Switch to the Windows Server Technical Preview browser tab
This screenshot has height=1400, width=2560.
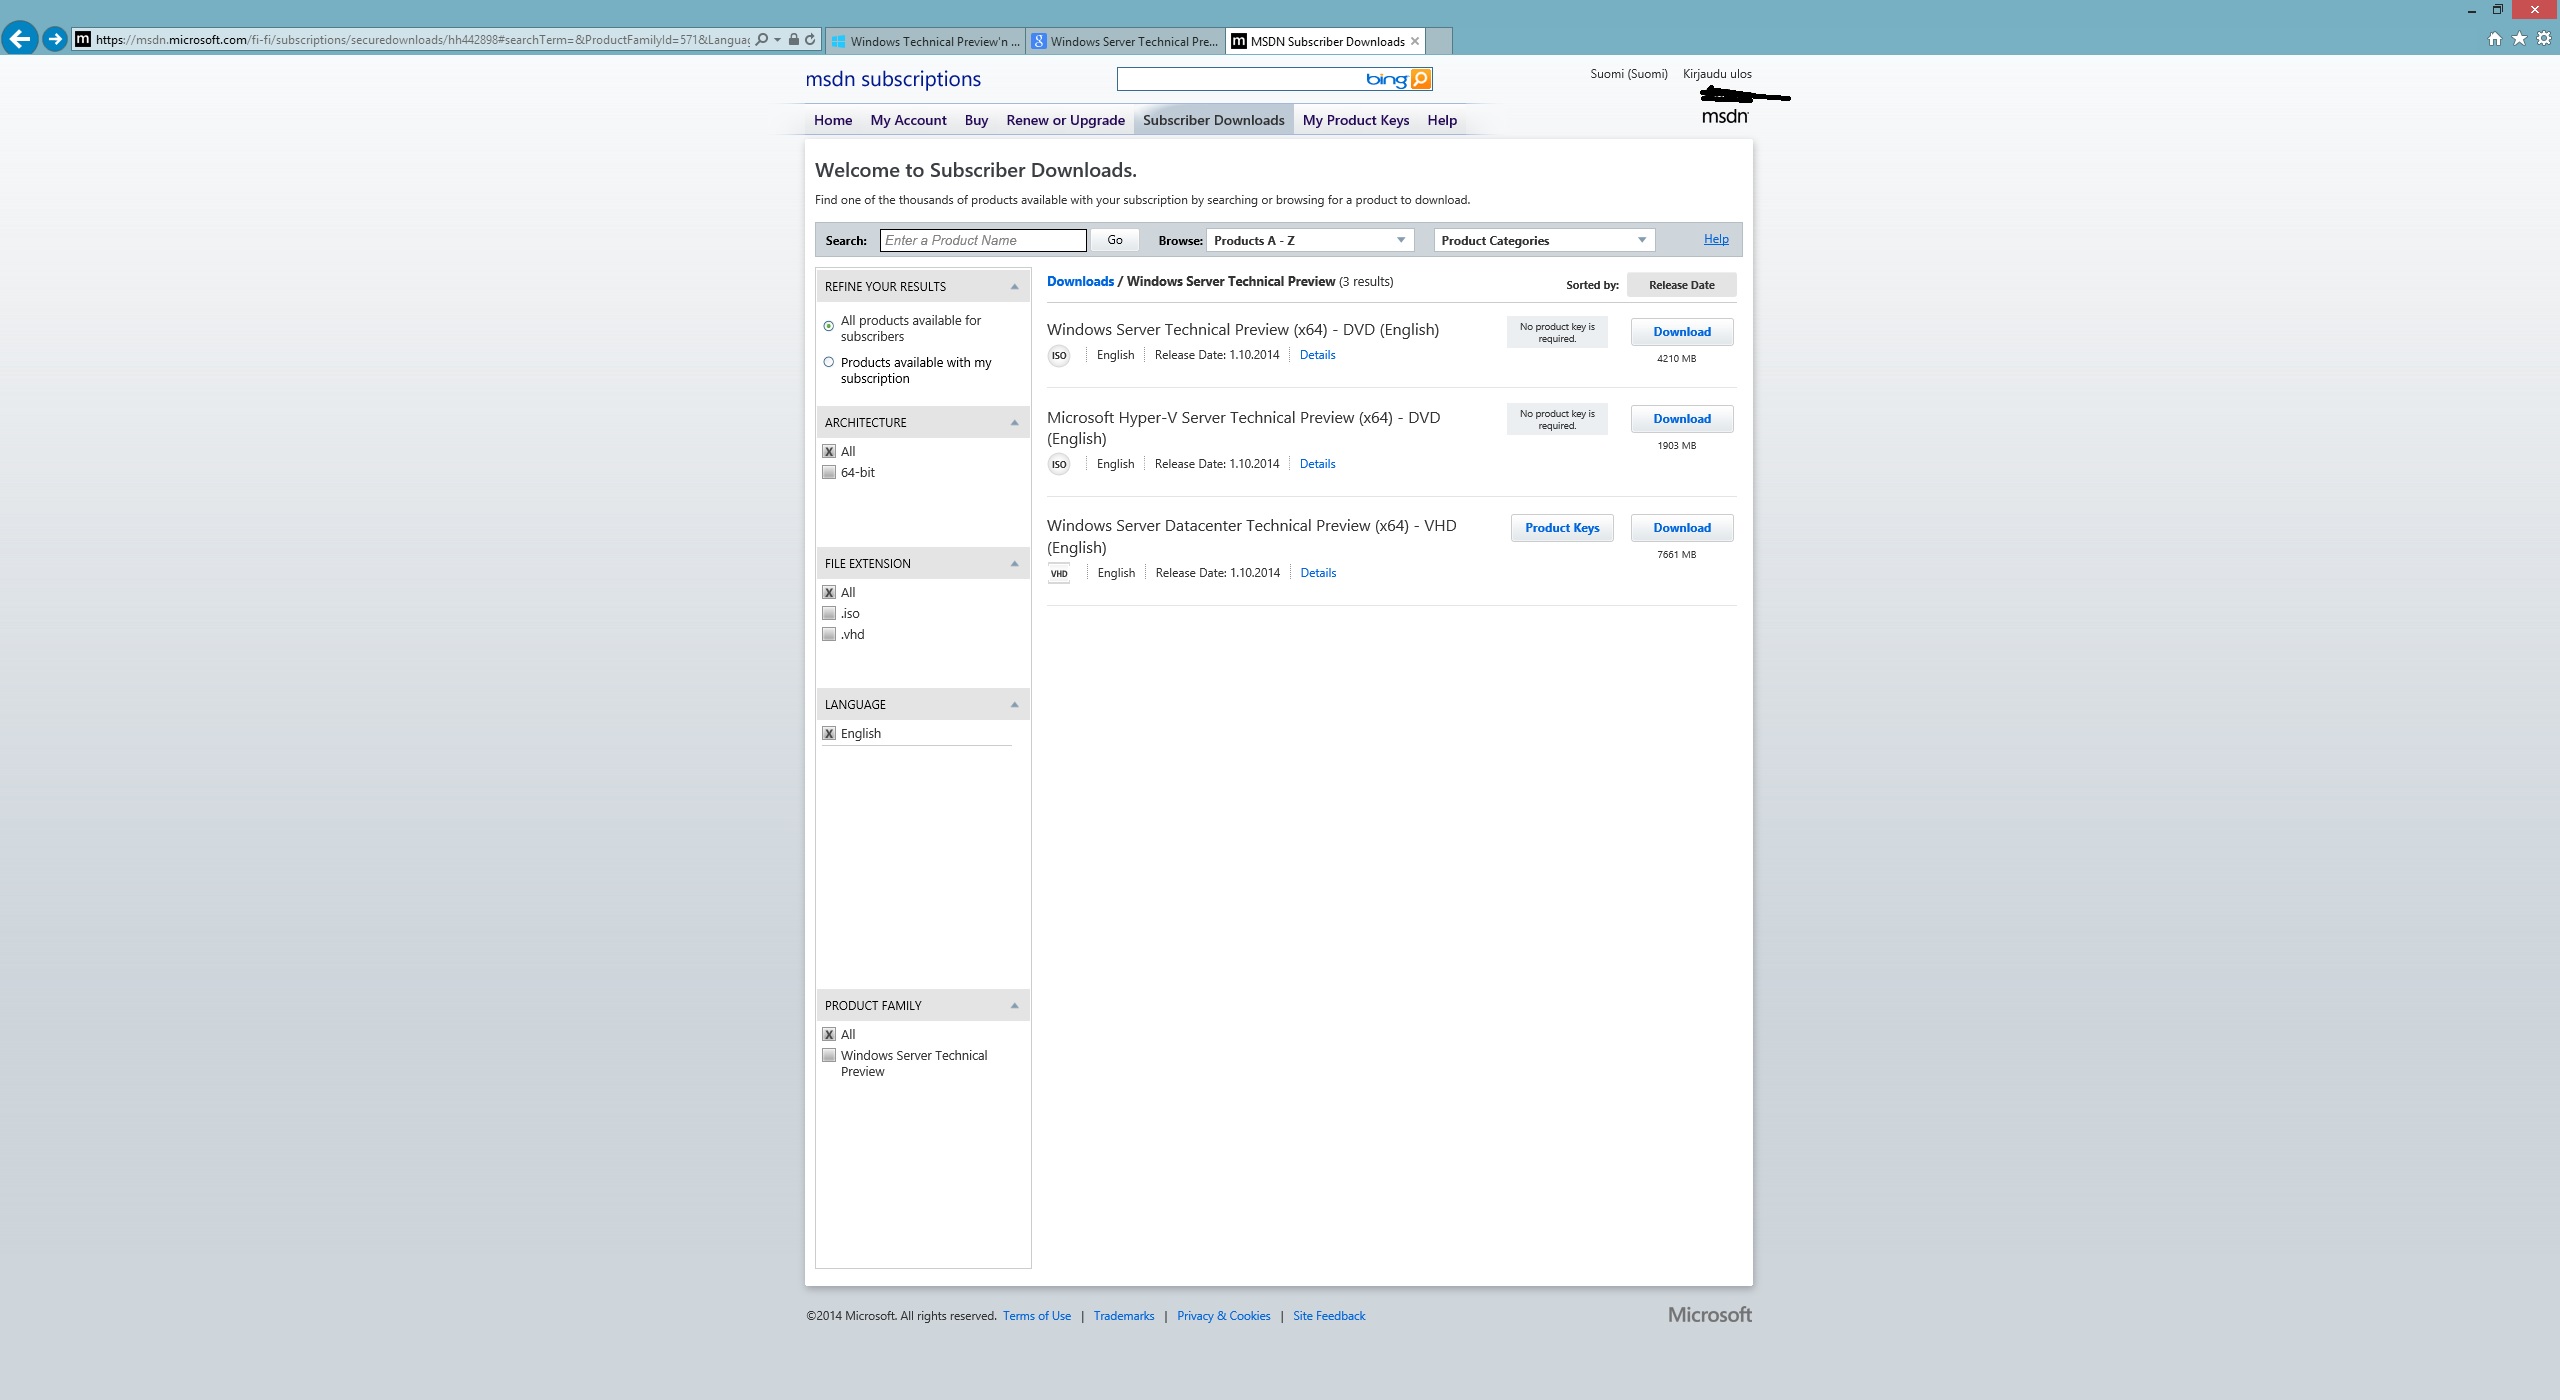coord(1125,41)
